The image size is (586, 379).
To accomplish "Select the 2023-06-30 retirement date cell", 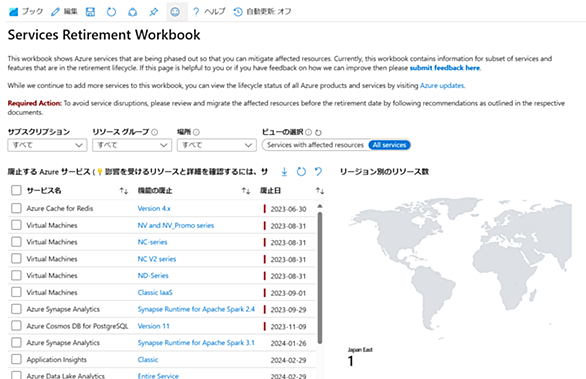I will click(x=288, y=209).
